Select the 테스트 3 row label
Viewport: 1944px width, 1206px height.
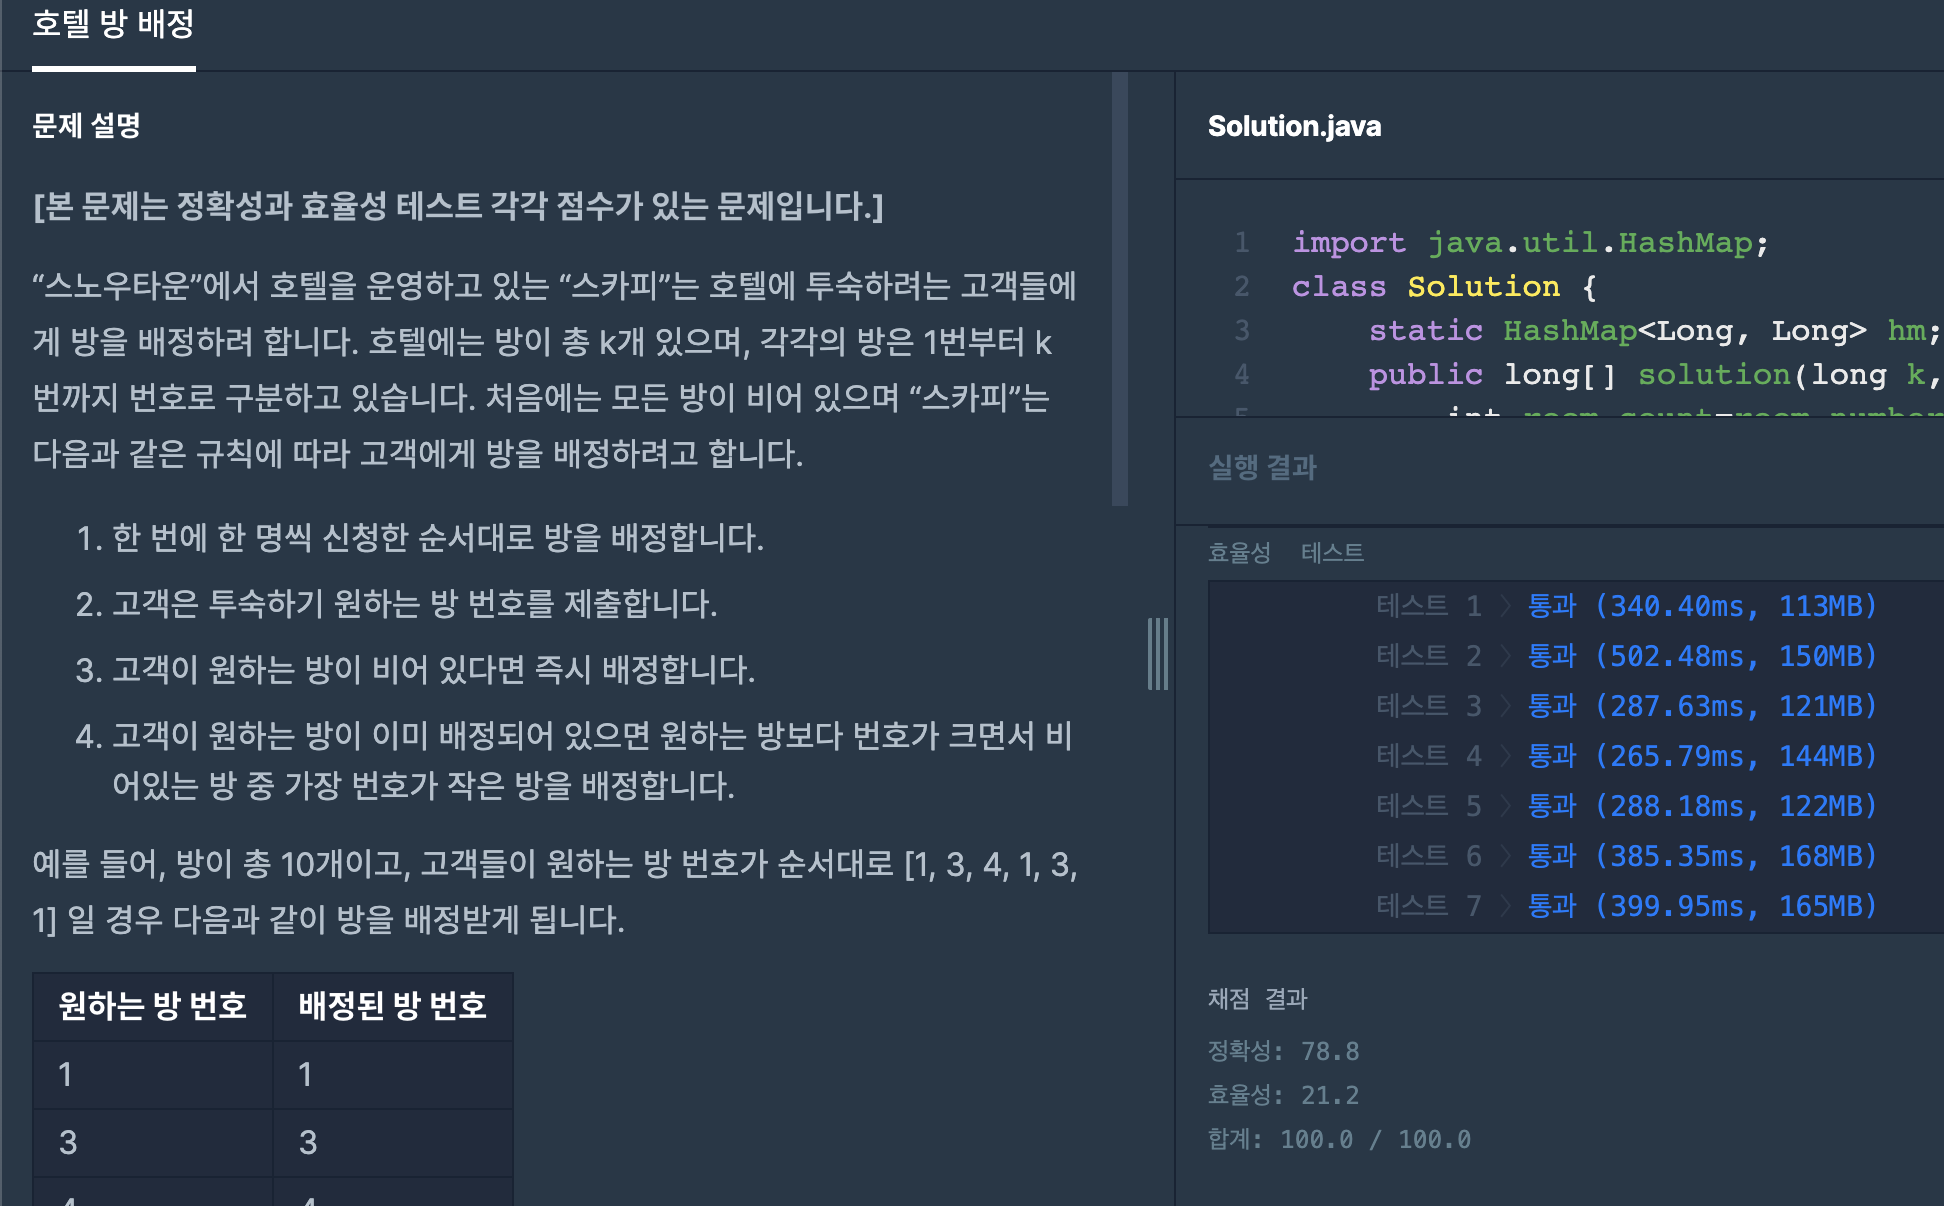(x=1428, y=706)
